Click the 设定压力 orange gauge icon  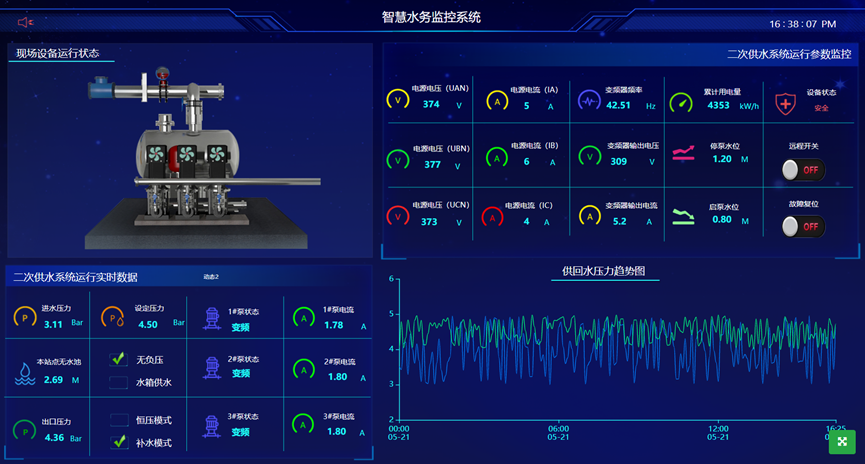pyautogui.click(x=117, y=318)
